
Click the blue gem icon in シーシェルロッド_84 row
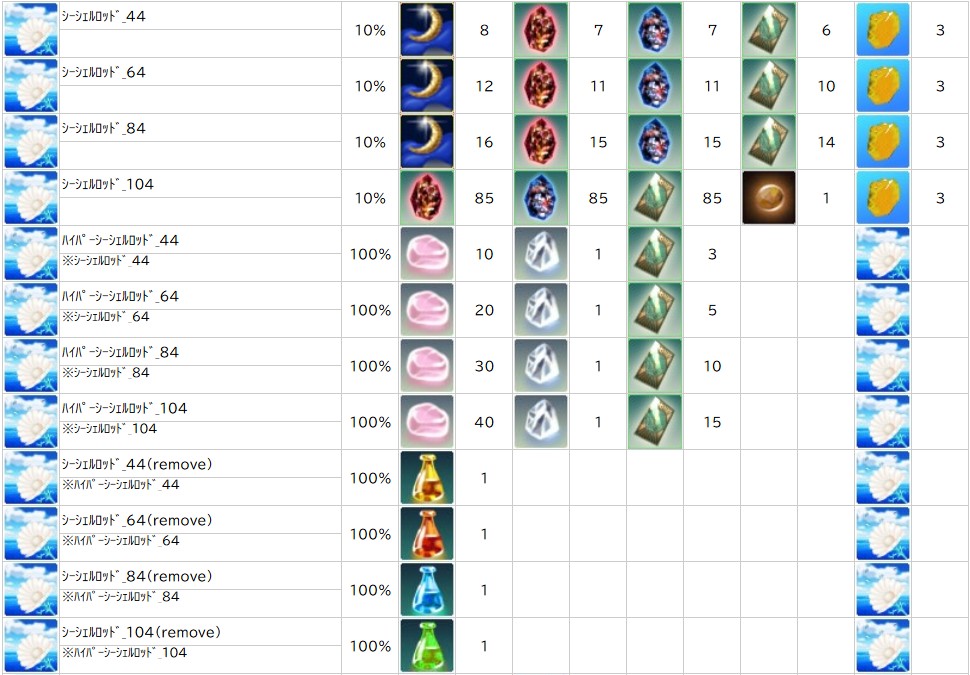(x=655, y=142)
